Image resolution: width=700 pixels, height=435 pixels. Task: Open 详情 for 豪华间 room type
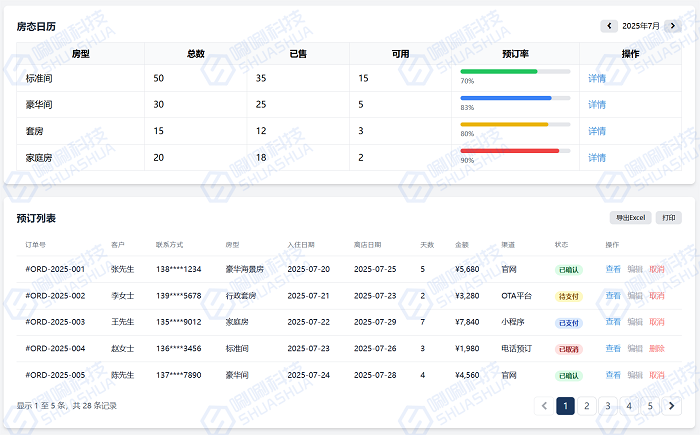[x=597, y=104]
